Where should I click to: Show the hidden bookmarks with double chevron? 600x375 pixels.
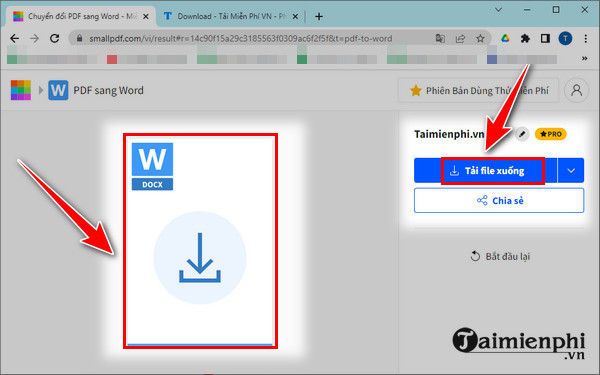tap(584, 59)
